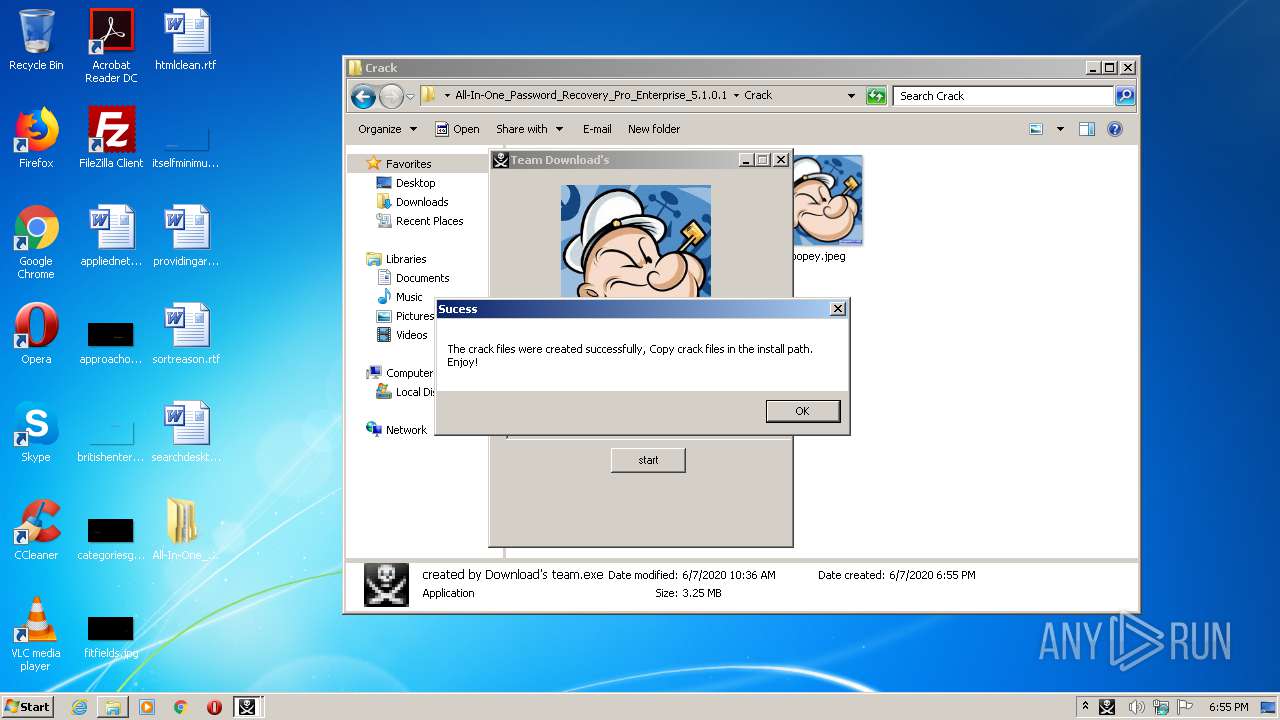Click Open in Explorer toolbar

point(457,129)
